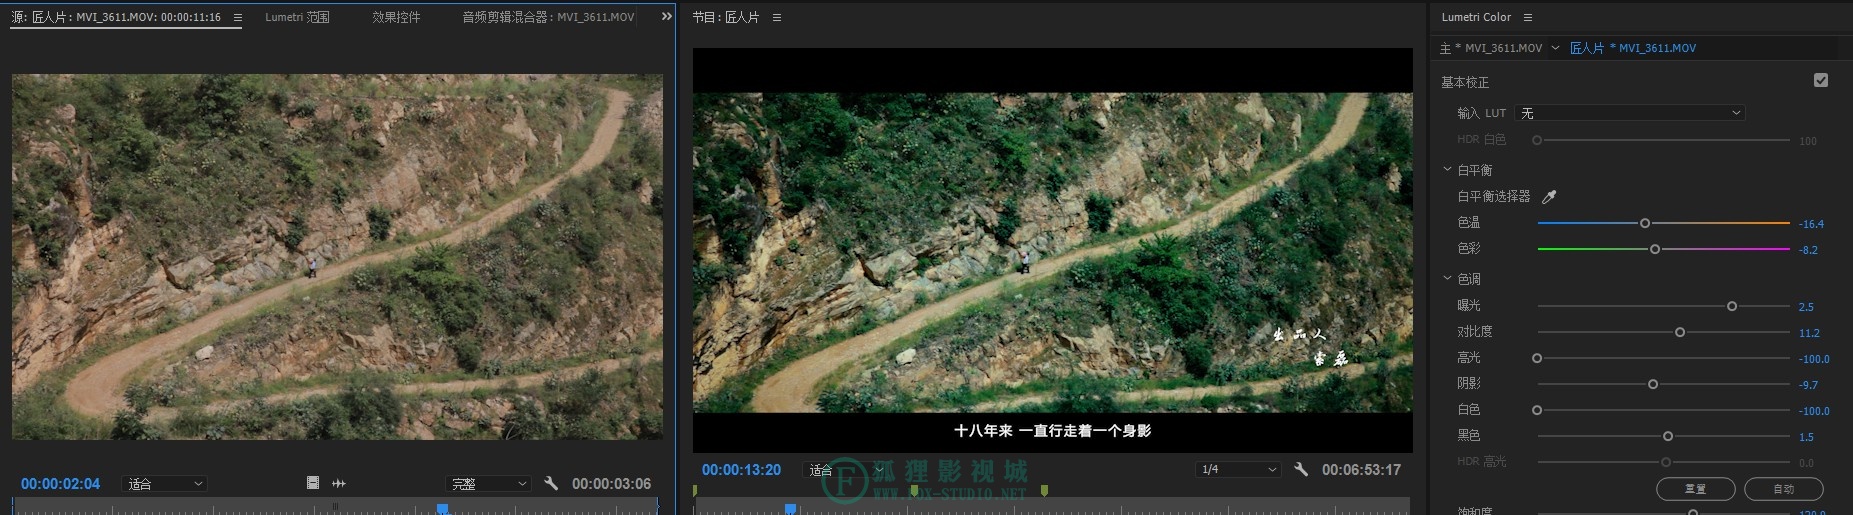Pick white balance with the eyedropper
The height and width of the screenshot is (515, 1853).
(1549, 197)
